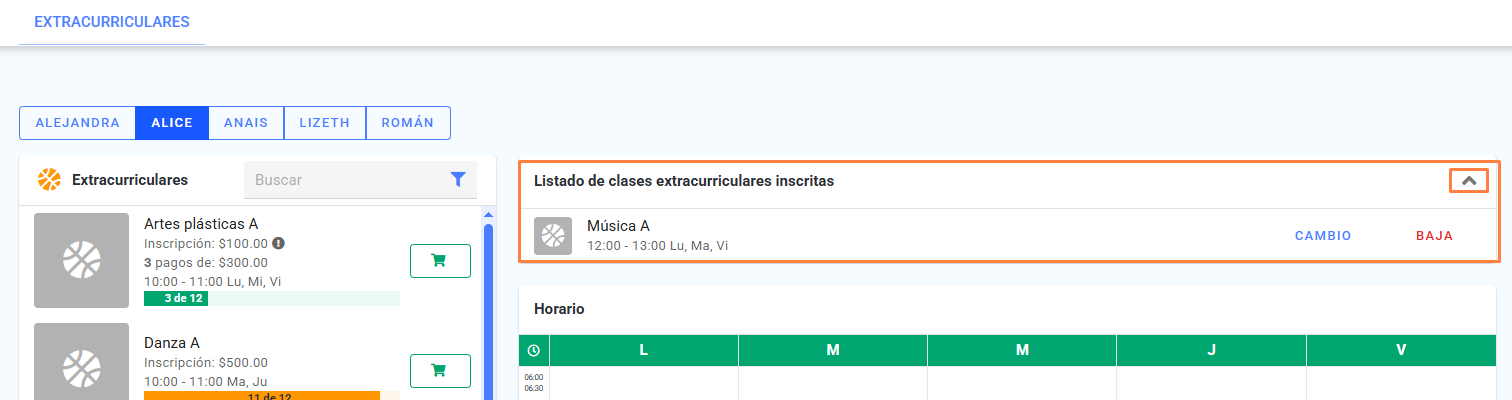The width and height of the screenshot is (1512, 400).
Task: Click the filter funnel icon
Action: click(458, 180)
